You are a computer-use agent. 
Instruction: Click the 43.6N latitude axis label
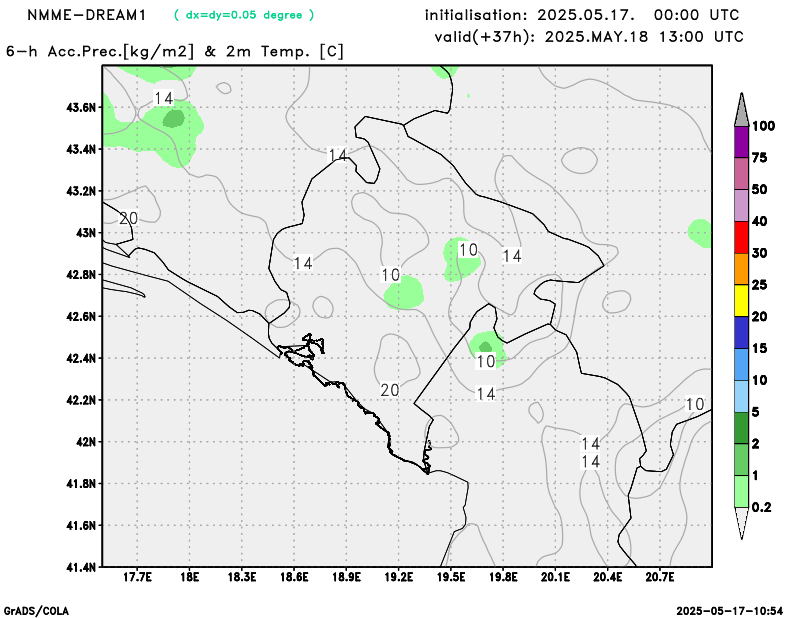coord(81,108)
